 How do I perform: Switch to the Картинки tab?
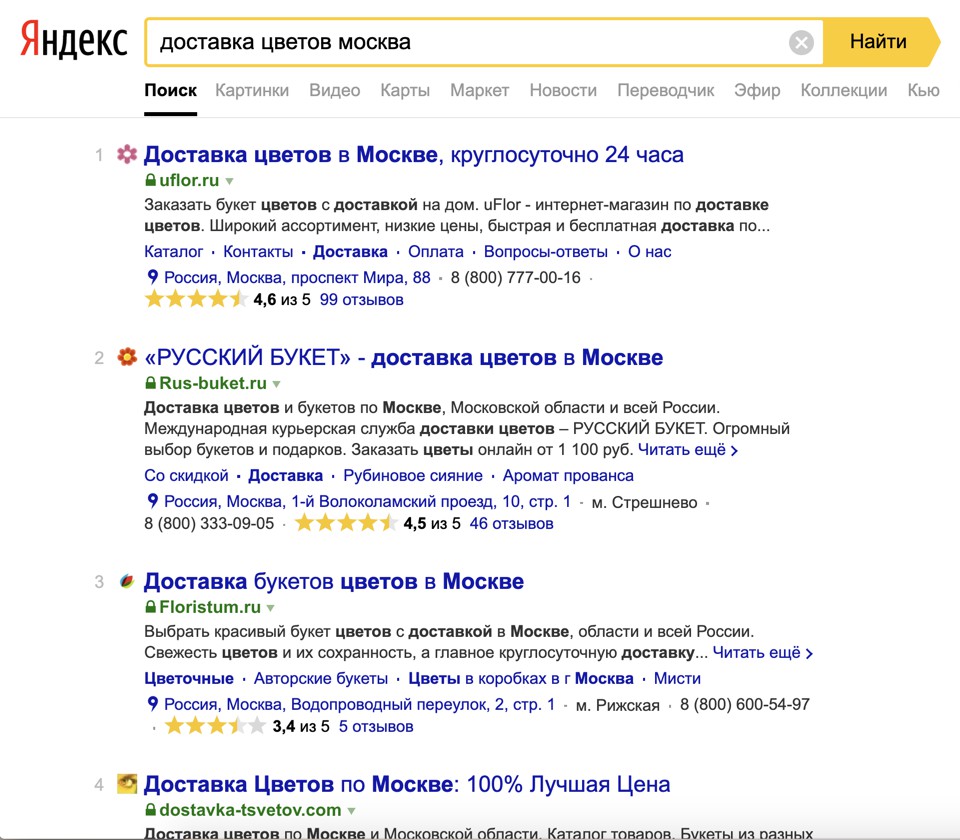pos(252,90)
